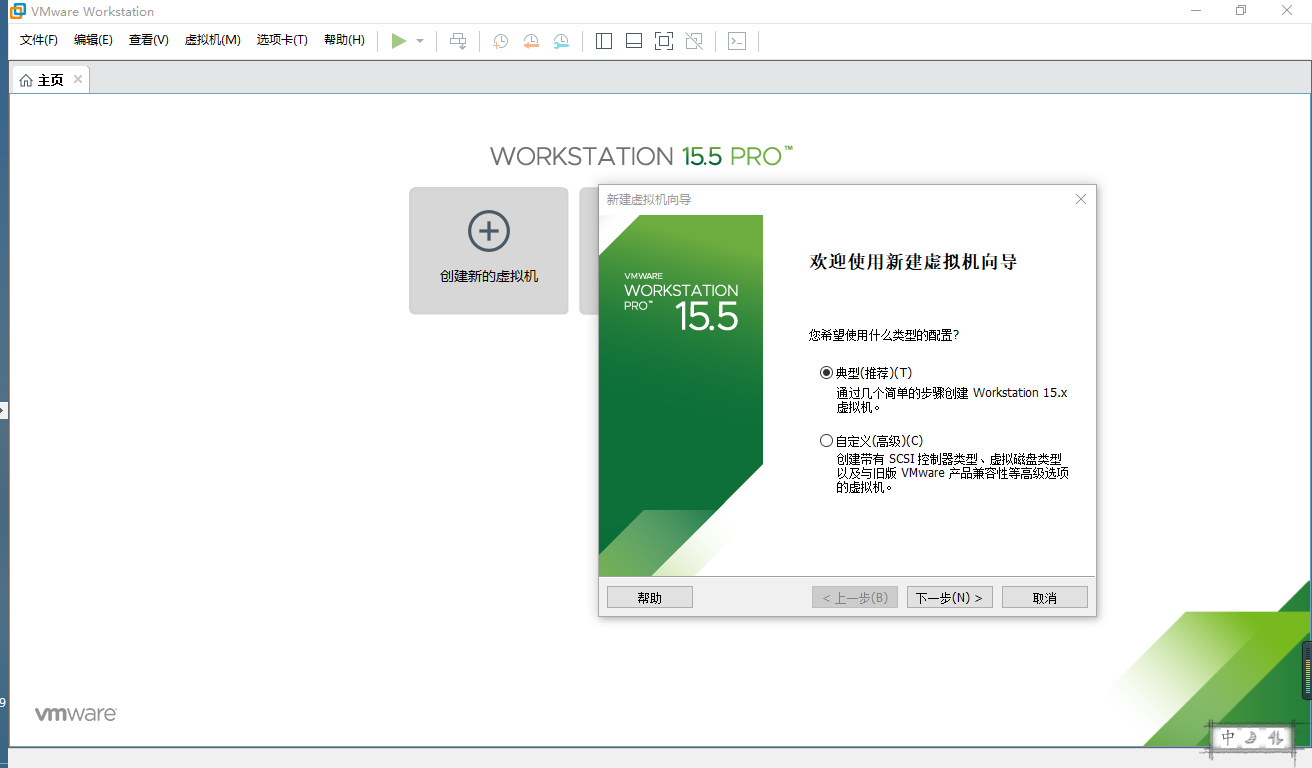
Task: Click the full screen mode icon
Action: (x=664, y=41)
